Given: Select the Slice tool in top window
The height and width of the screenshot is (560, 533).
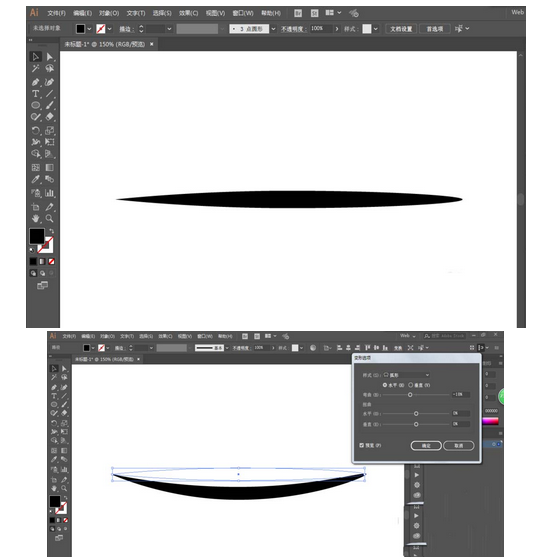Looking at the screenshot, I should 49,207.
